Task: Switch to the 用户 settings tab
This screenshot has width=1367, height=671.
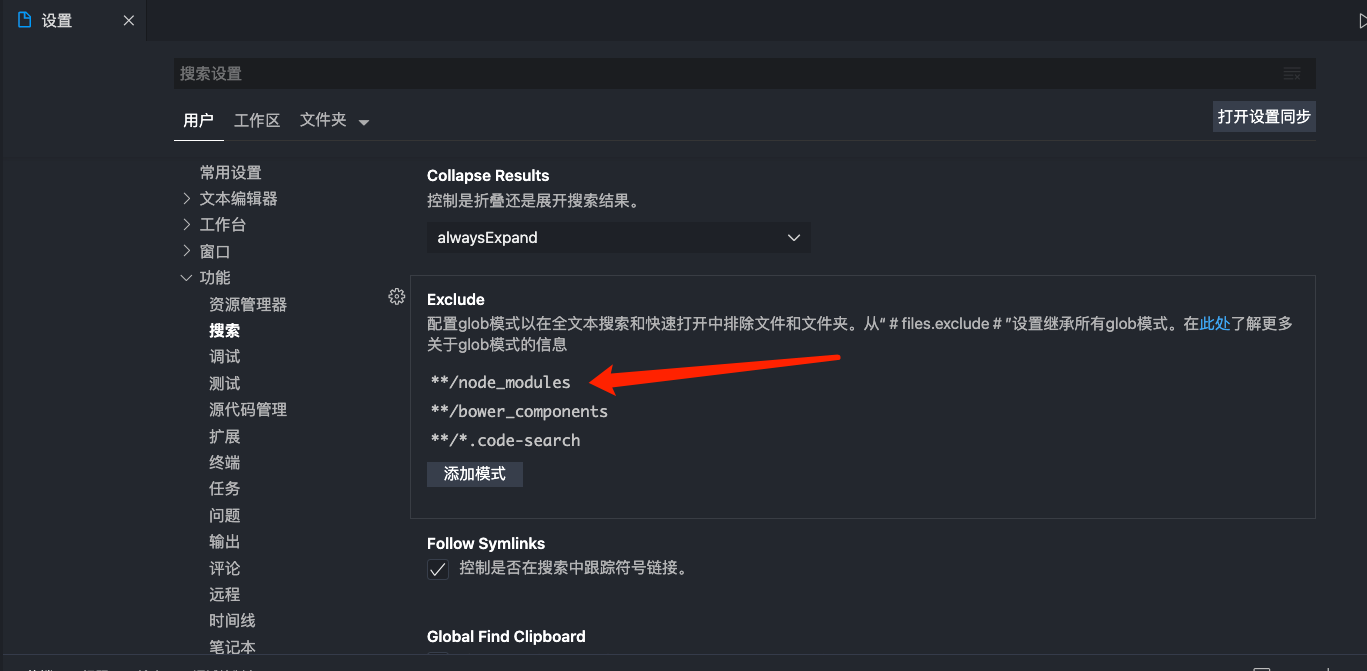Action: pyautogui.click(x=198, y=120)
